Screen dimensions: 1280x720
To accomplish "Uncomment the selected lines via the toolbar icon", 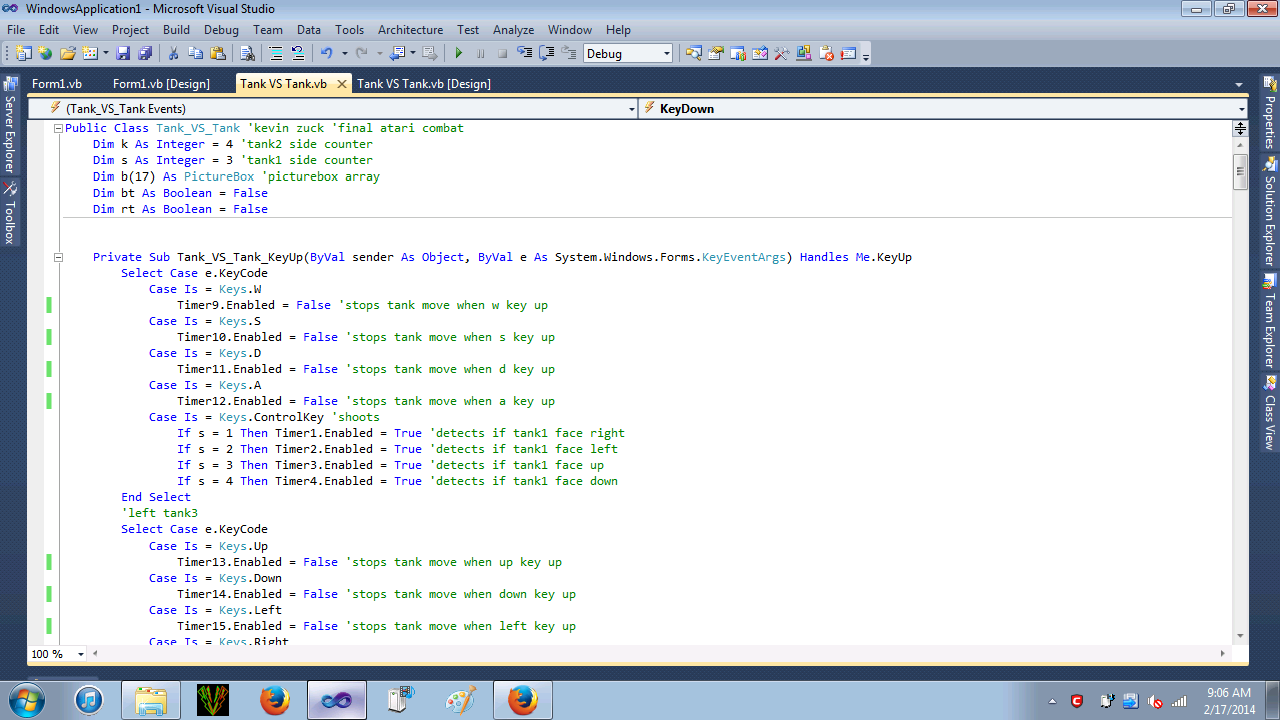I will [298, 53].
